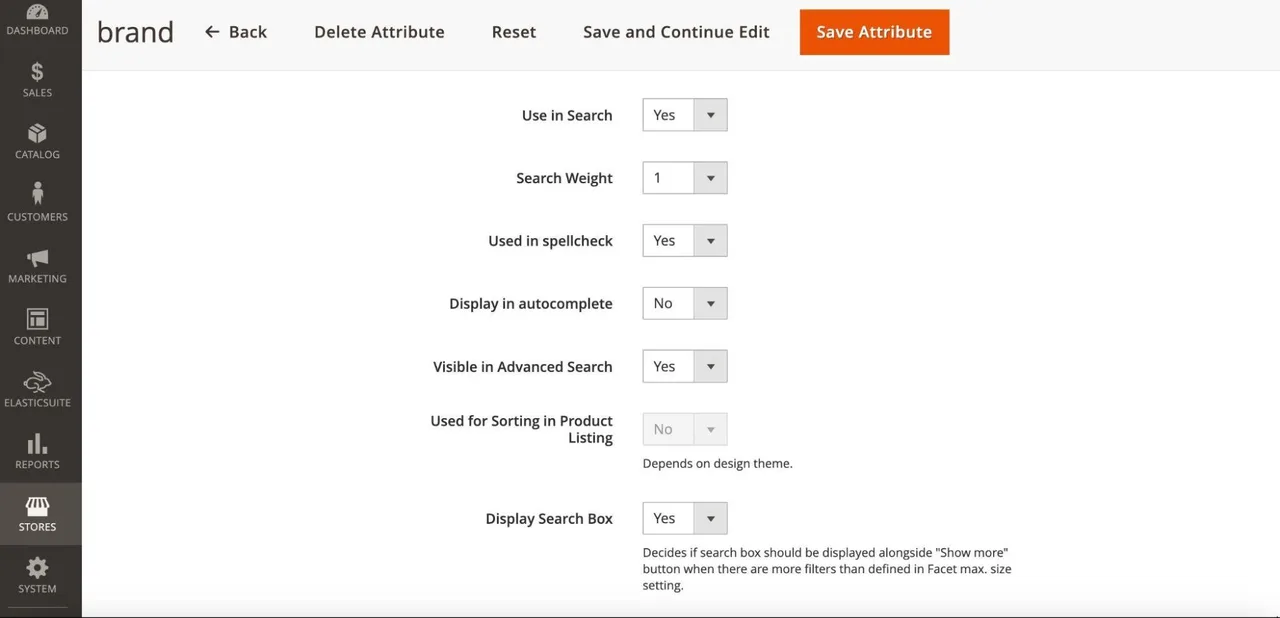
Task: Open the Search Weight dropdown
Action: coord(684,178)
